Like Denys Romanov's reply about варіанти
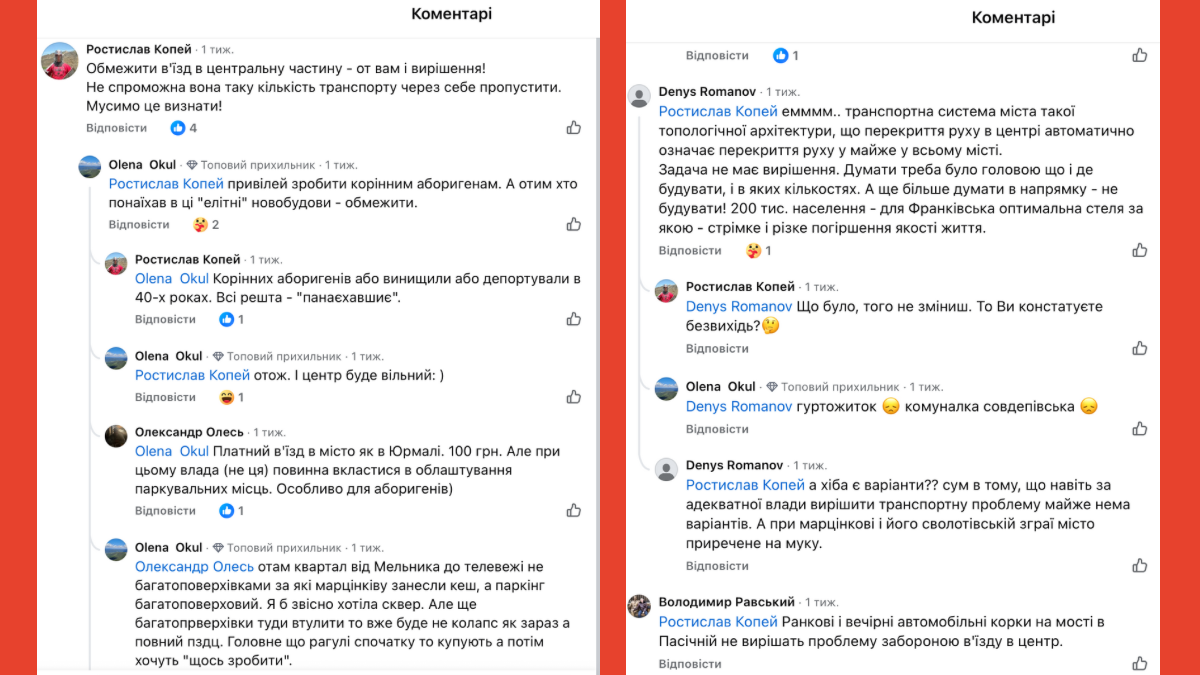 (x=1140, y=566)
